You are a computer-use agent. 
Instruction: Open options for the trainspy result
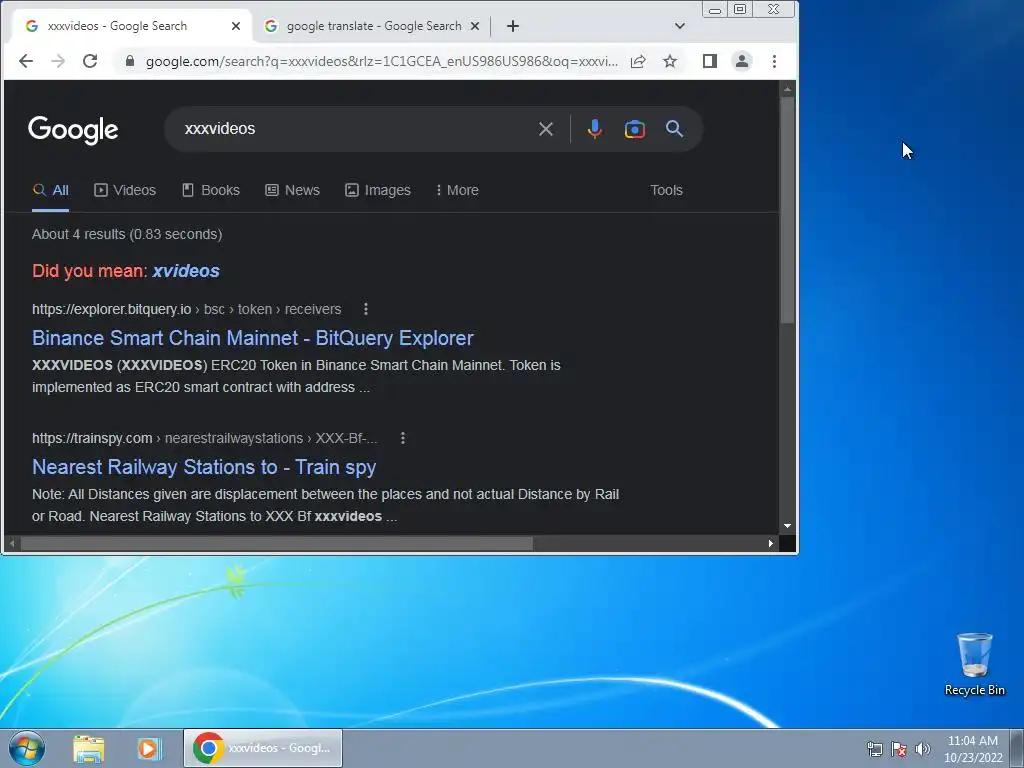[x=403, y=438]
